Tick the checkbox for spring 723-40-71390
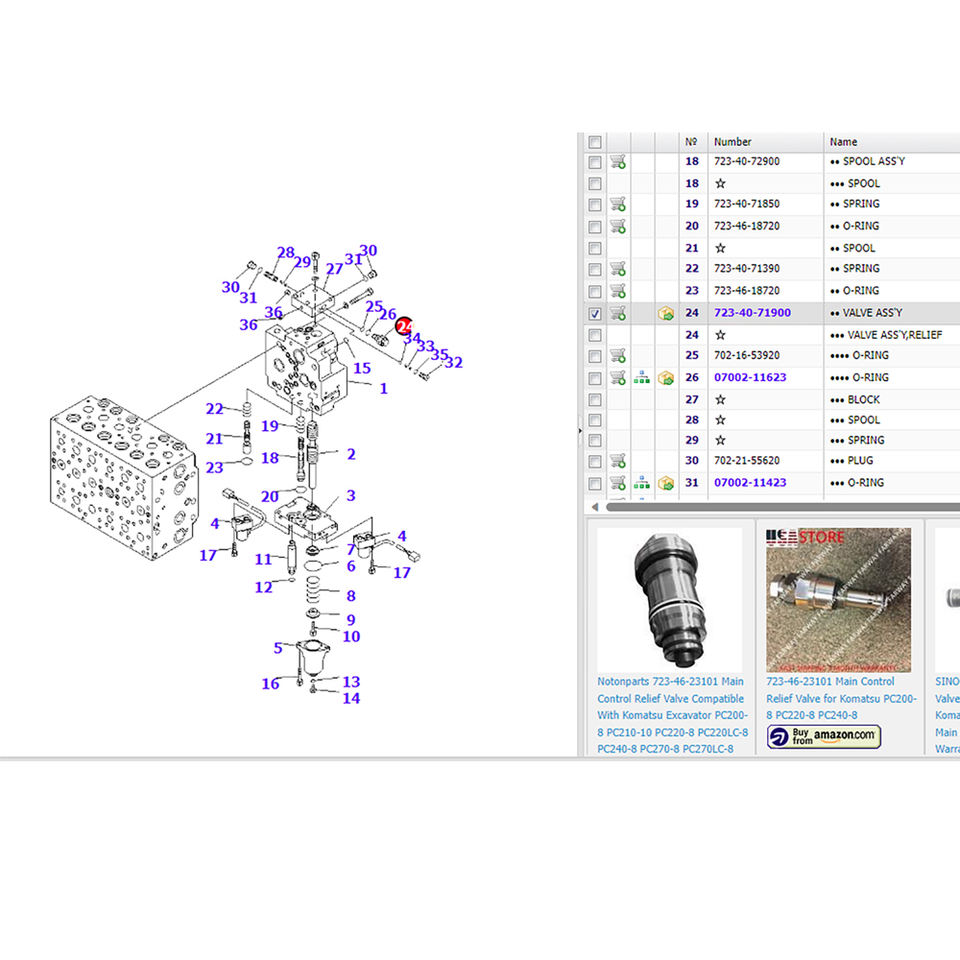 click(x=594, y=269)
